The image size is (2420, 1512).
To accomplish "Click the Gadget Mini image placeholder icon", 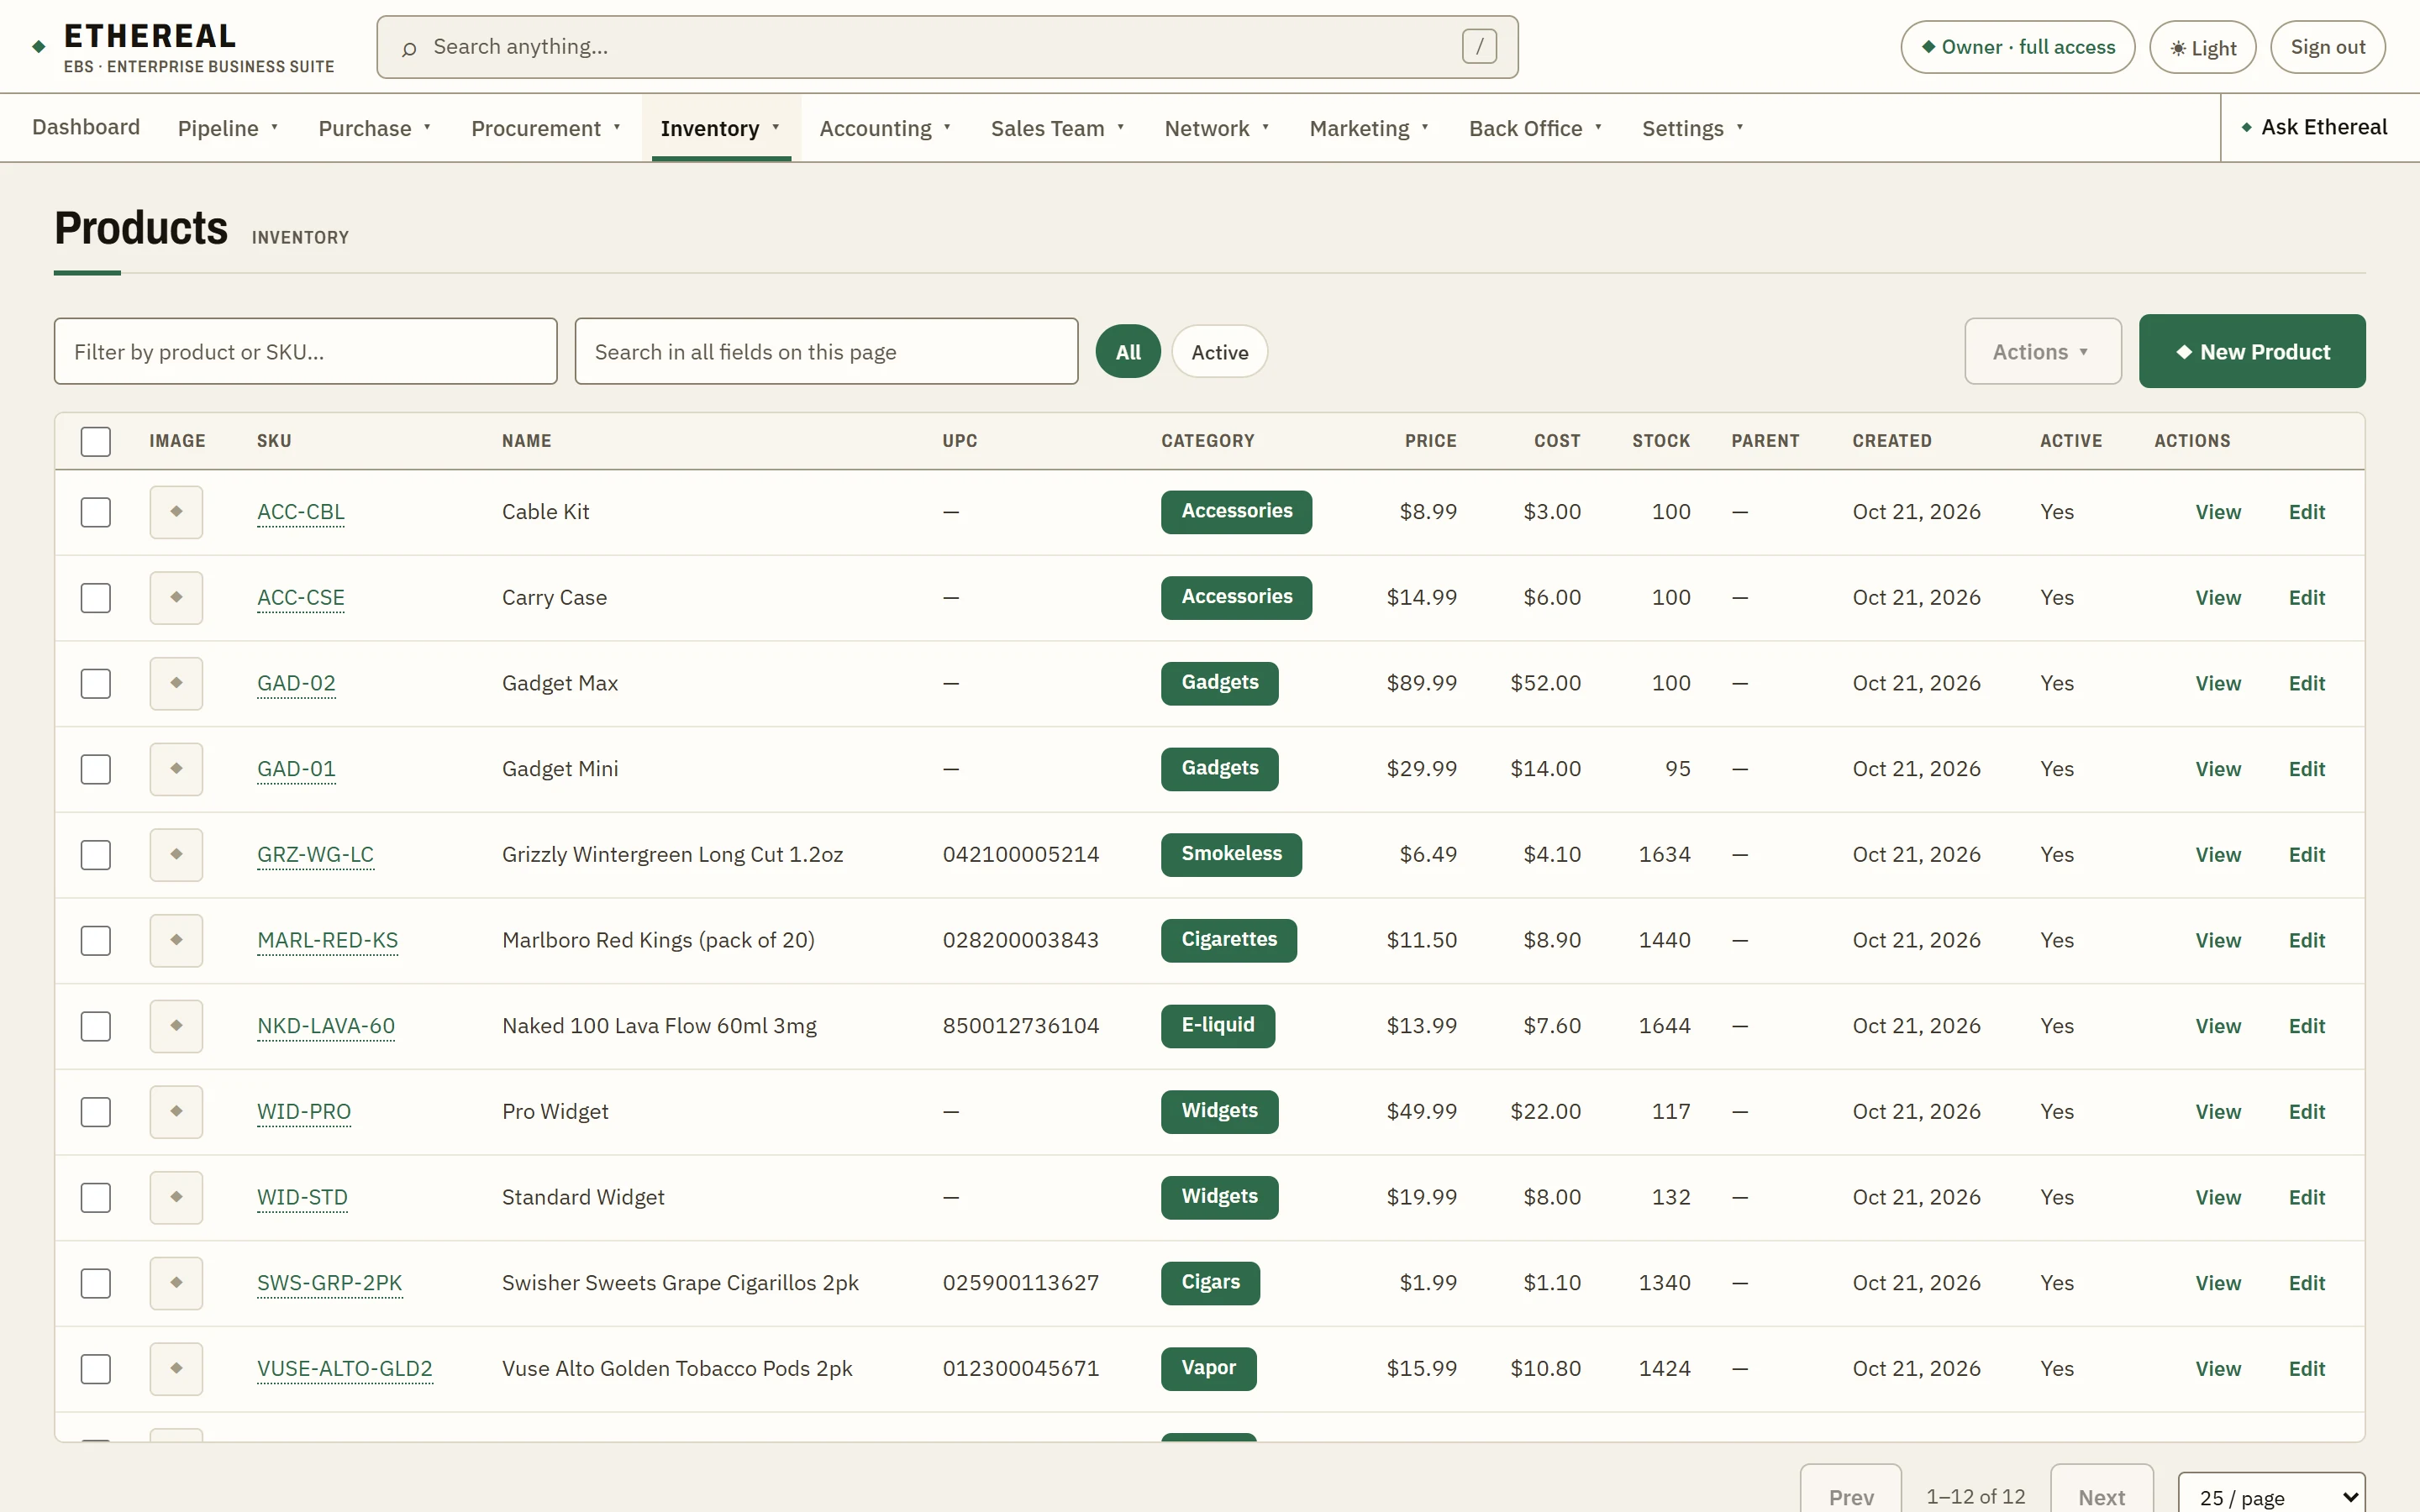I will (176, 769).
